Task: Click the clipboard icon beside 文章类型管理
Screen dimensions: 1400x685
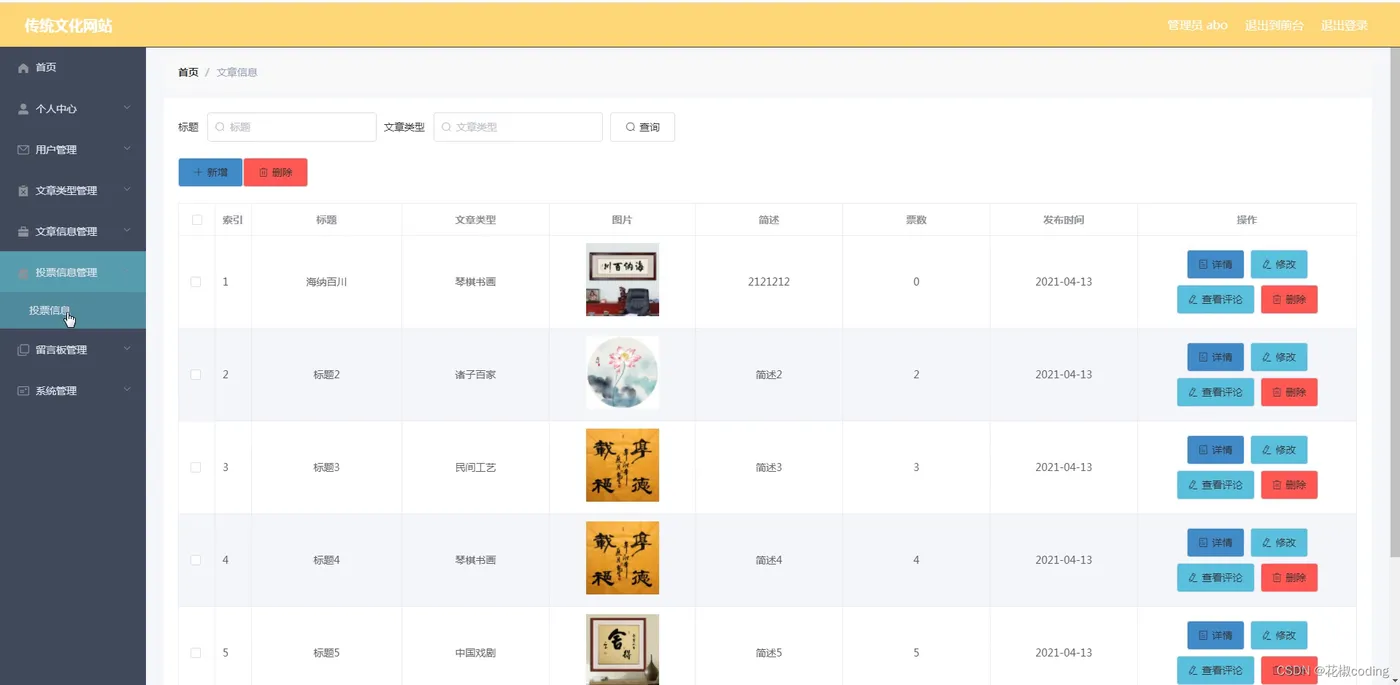Action: [23, 190]
